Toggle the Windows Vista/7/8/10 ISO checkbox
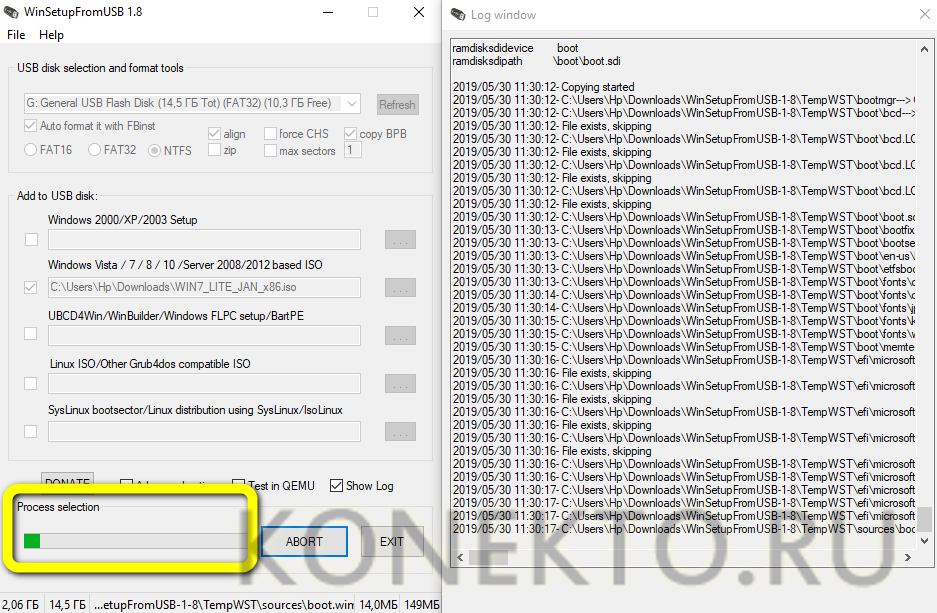The width and height of the screenshot is (937, 613). coord(30,287)
